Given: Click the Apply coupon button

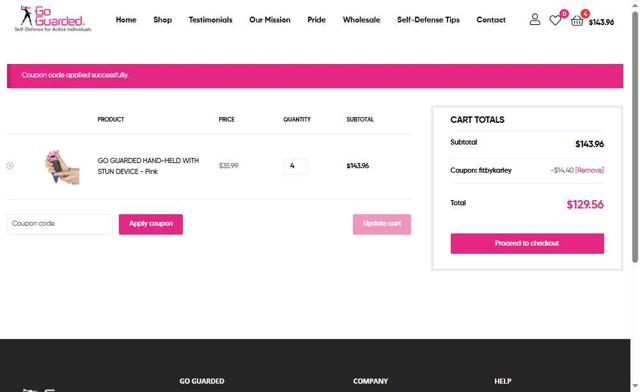Looking at the screenshot, I should point(151,224).
